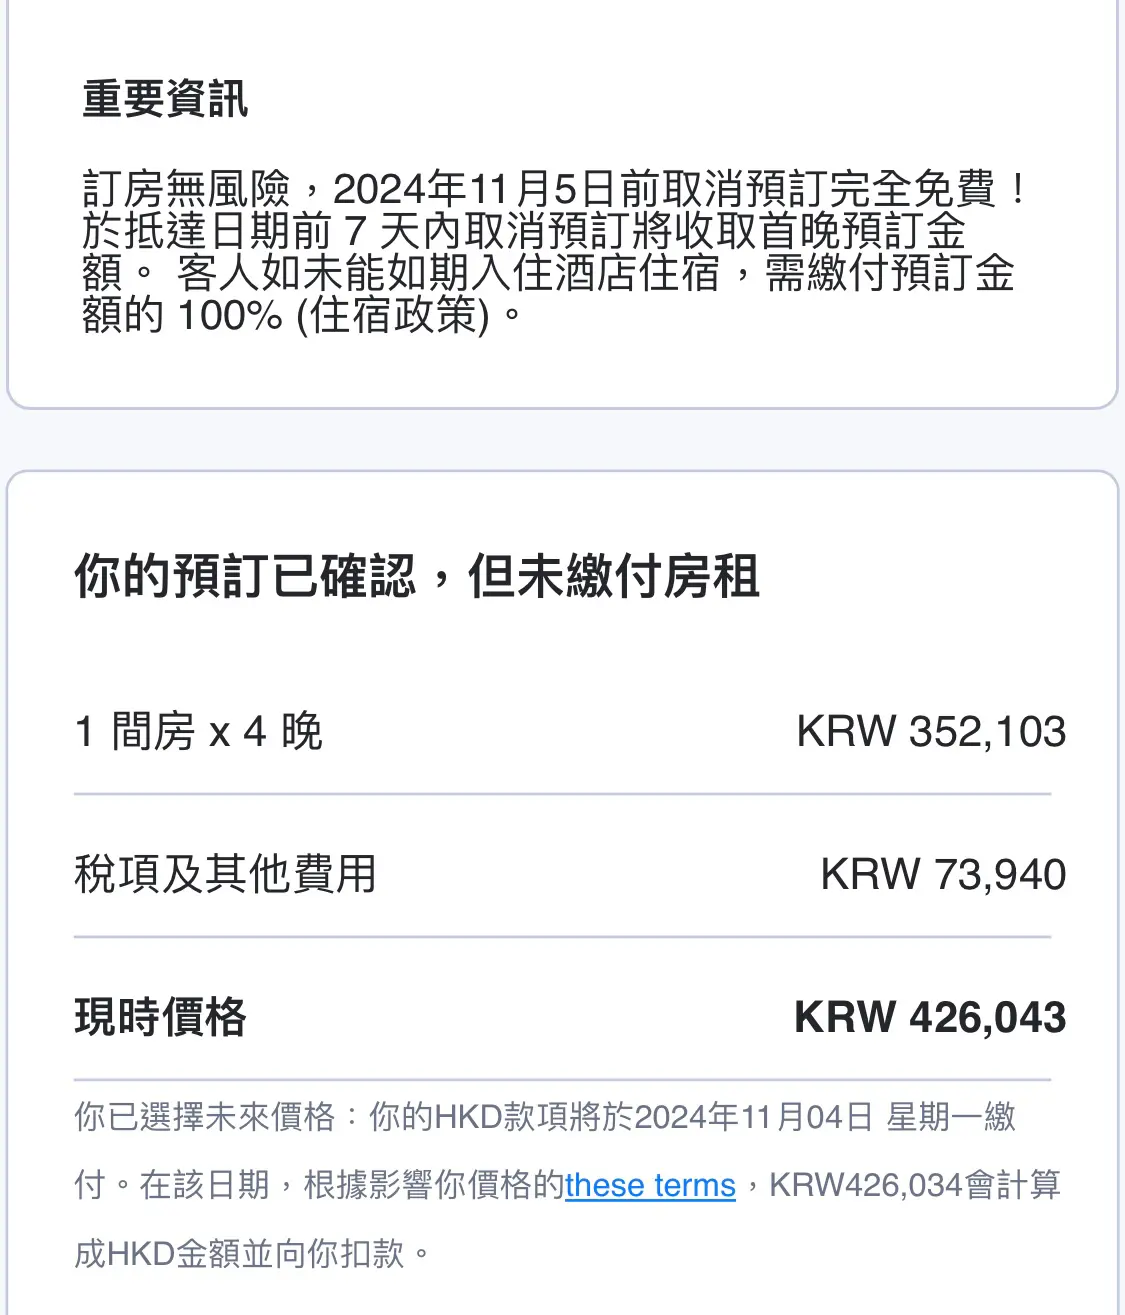Click the 成HKD金額並向你扣款 footnote line
The width and height of the screenshot is (1125, 1315).
point(241,1253)
